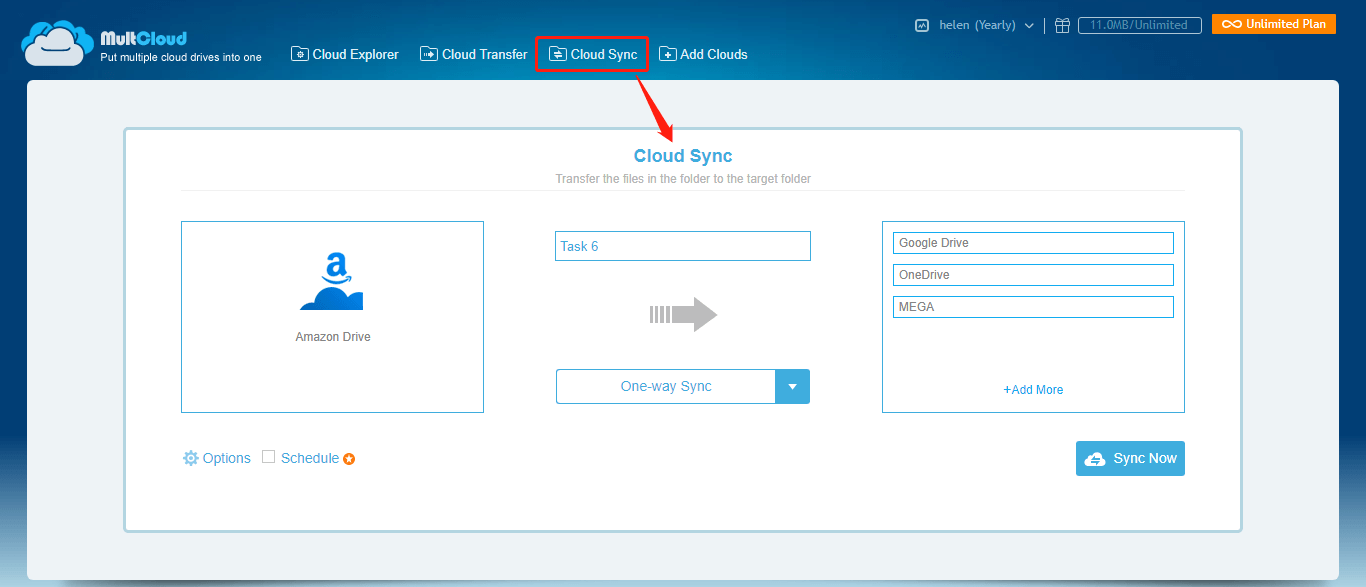
Task: Click the orange Unlimited Plan button
Action: [1274, 24]
